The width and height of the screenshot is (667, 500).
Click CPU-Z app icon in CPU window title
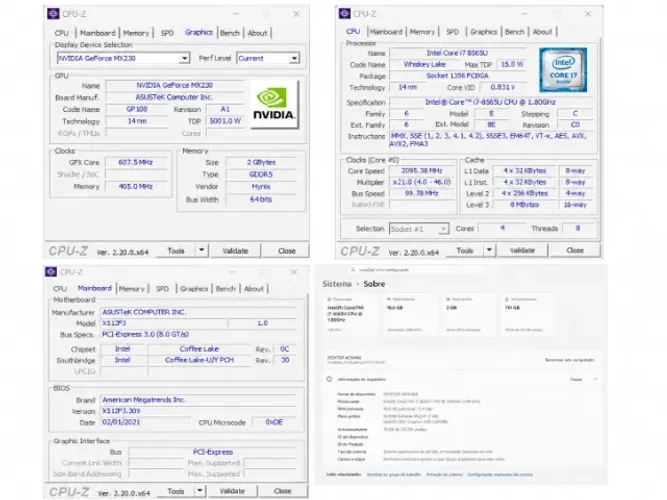click(x=345, y=13)
